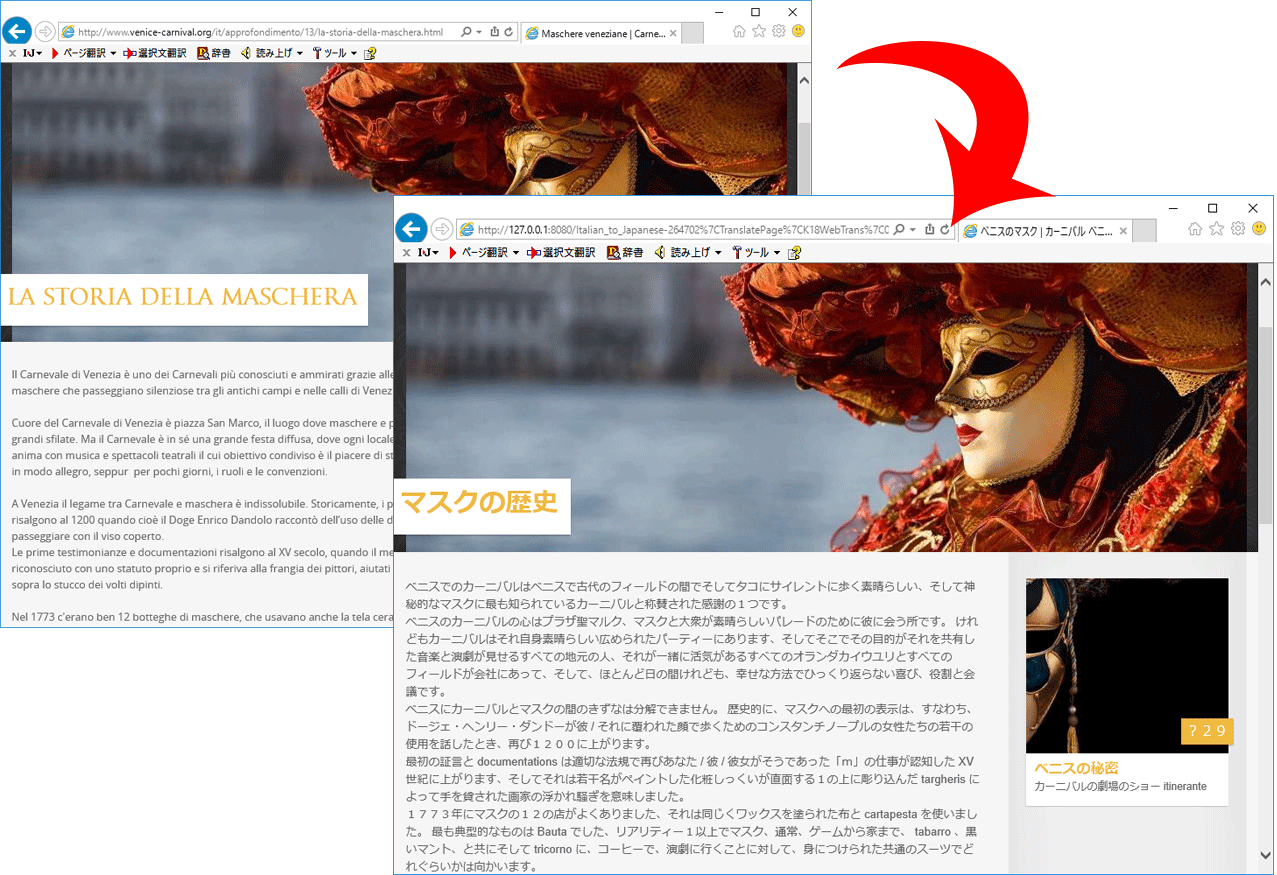Click the smiley feedback icon in the Maschere veneziane window

pos(799,32)
